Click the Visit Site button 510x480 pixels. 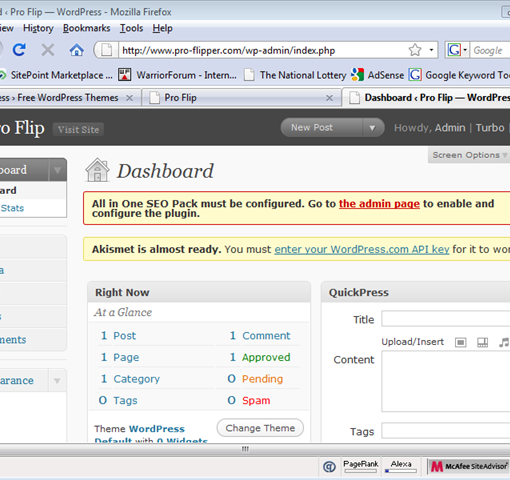point(78,129)
